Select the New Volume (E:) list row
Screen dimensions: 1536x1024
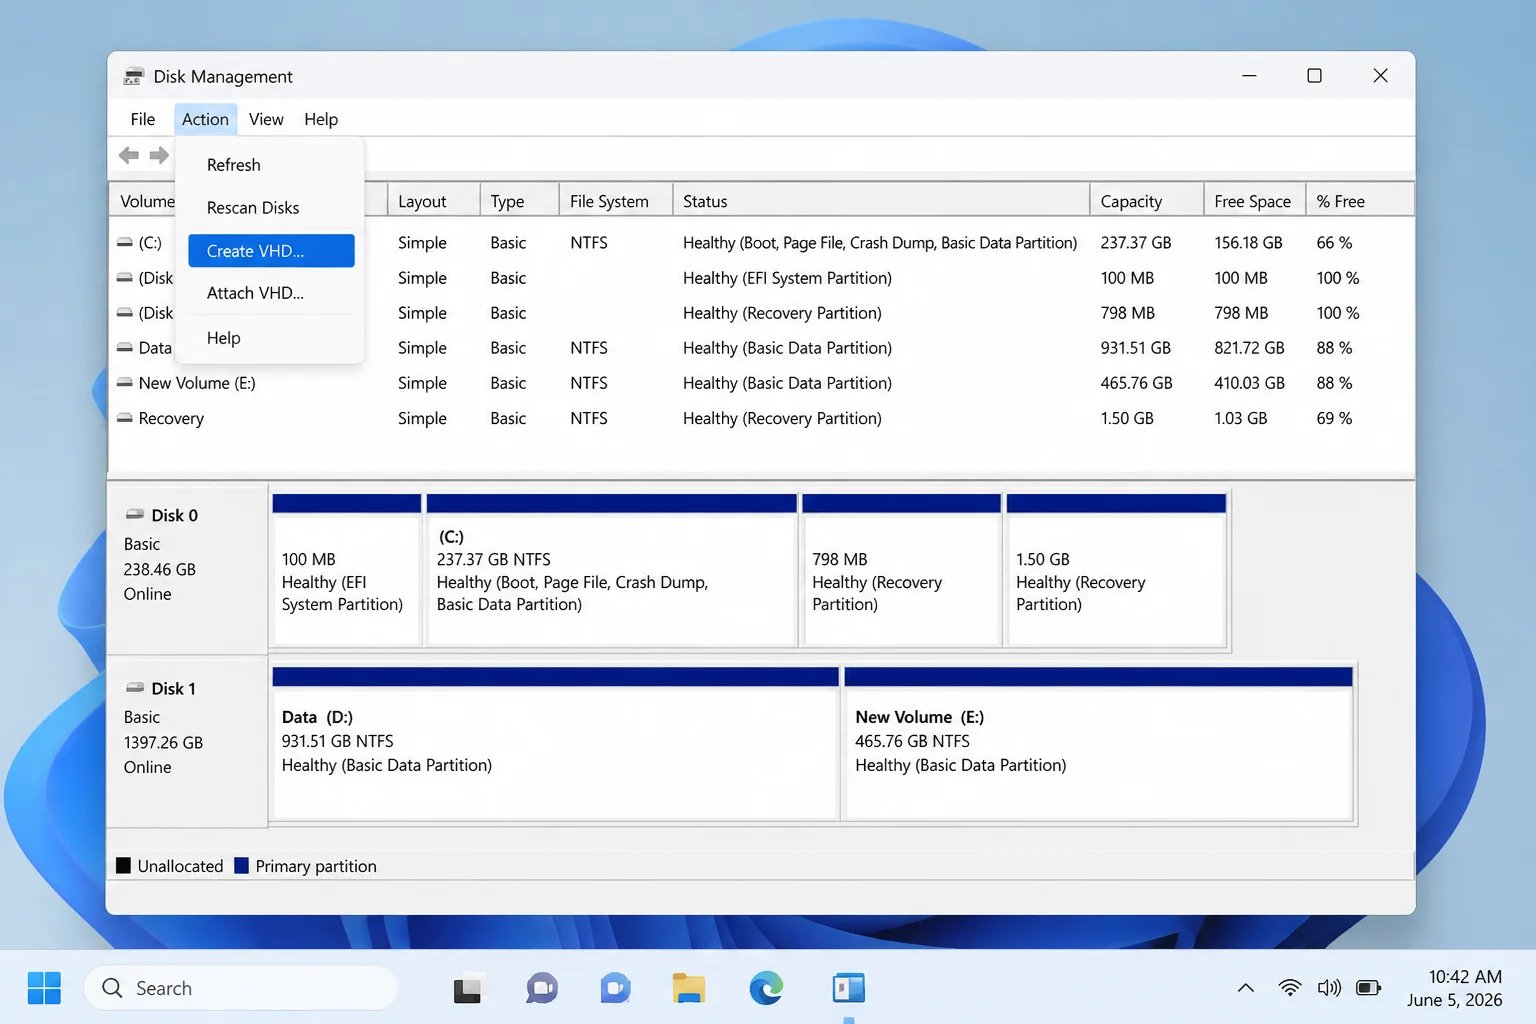point(761,383)
